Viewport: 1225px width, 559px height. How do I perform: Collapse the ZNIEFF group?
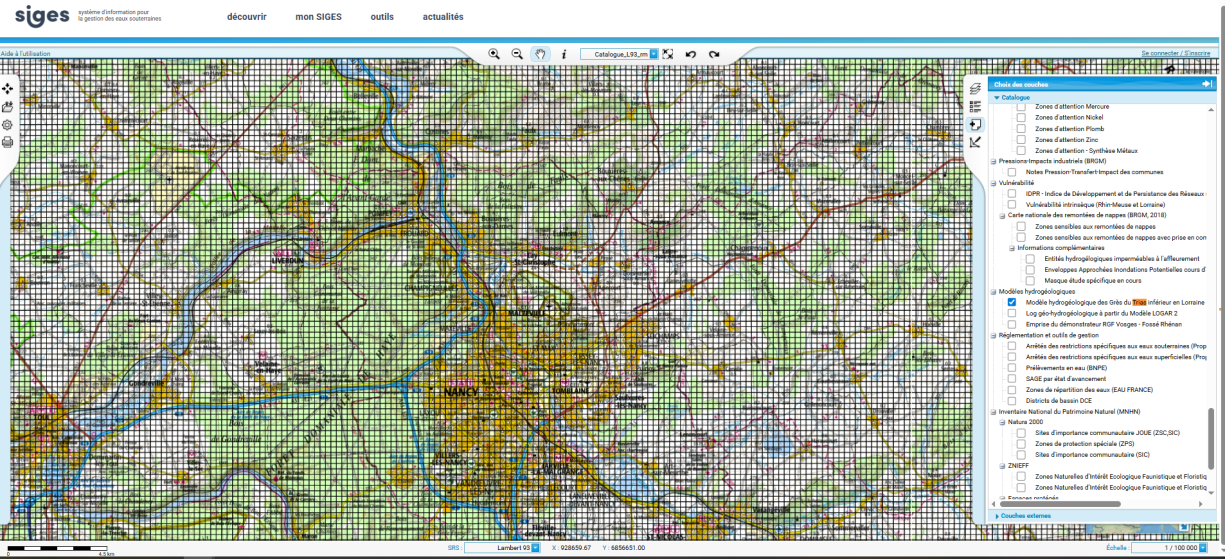[1003, 465]
